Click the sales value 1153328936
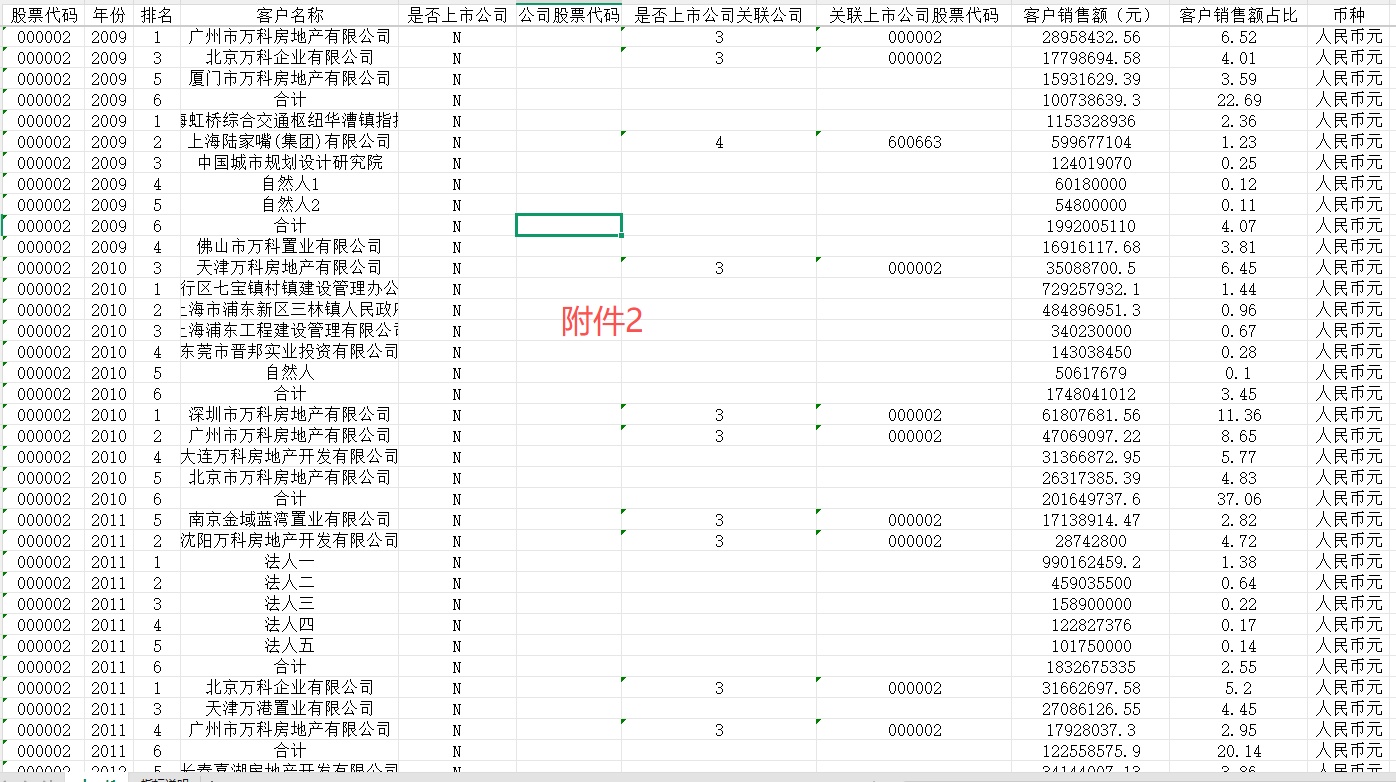This screenshot has width=1396, height=782. pos(1089,121)
